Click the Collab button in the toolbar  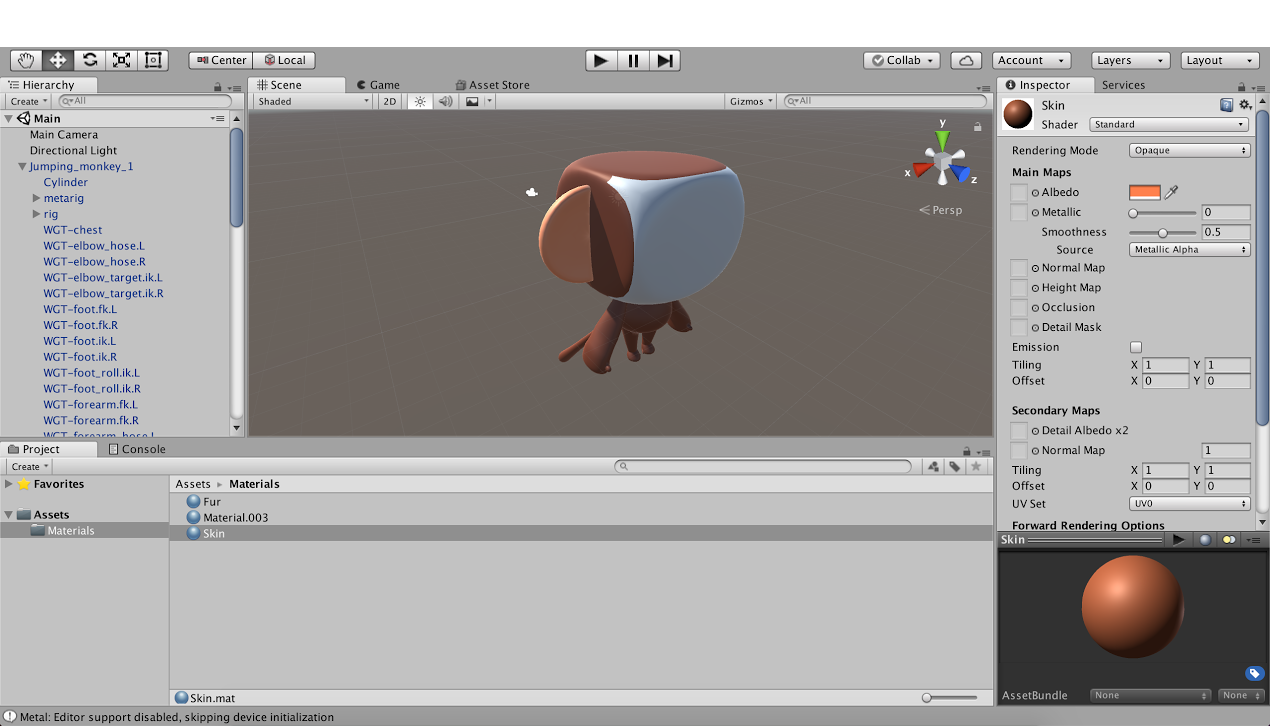(x=899, y=60)
